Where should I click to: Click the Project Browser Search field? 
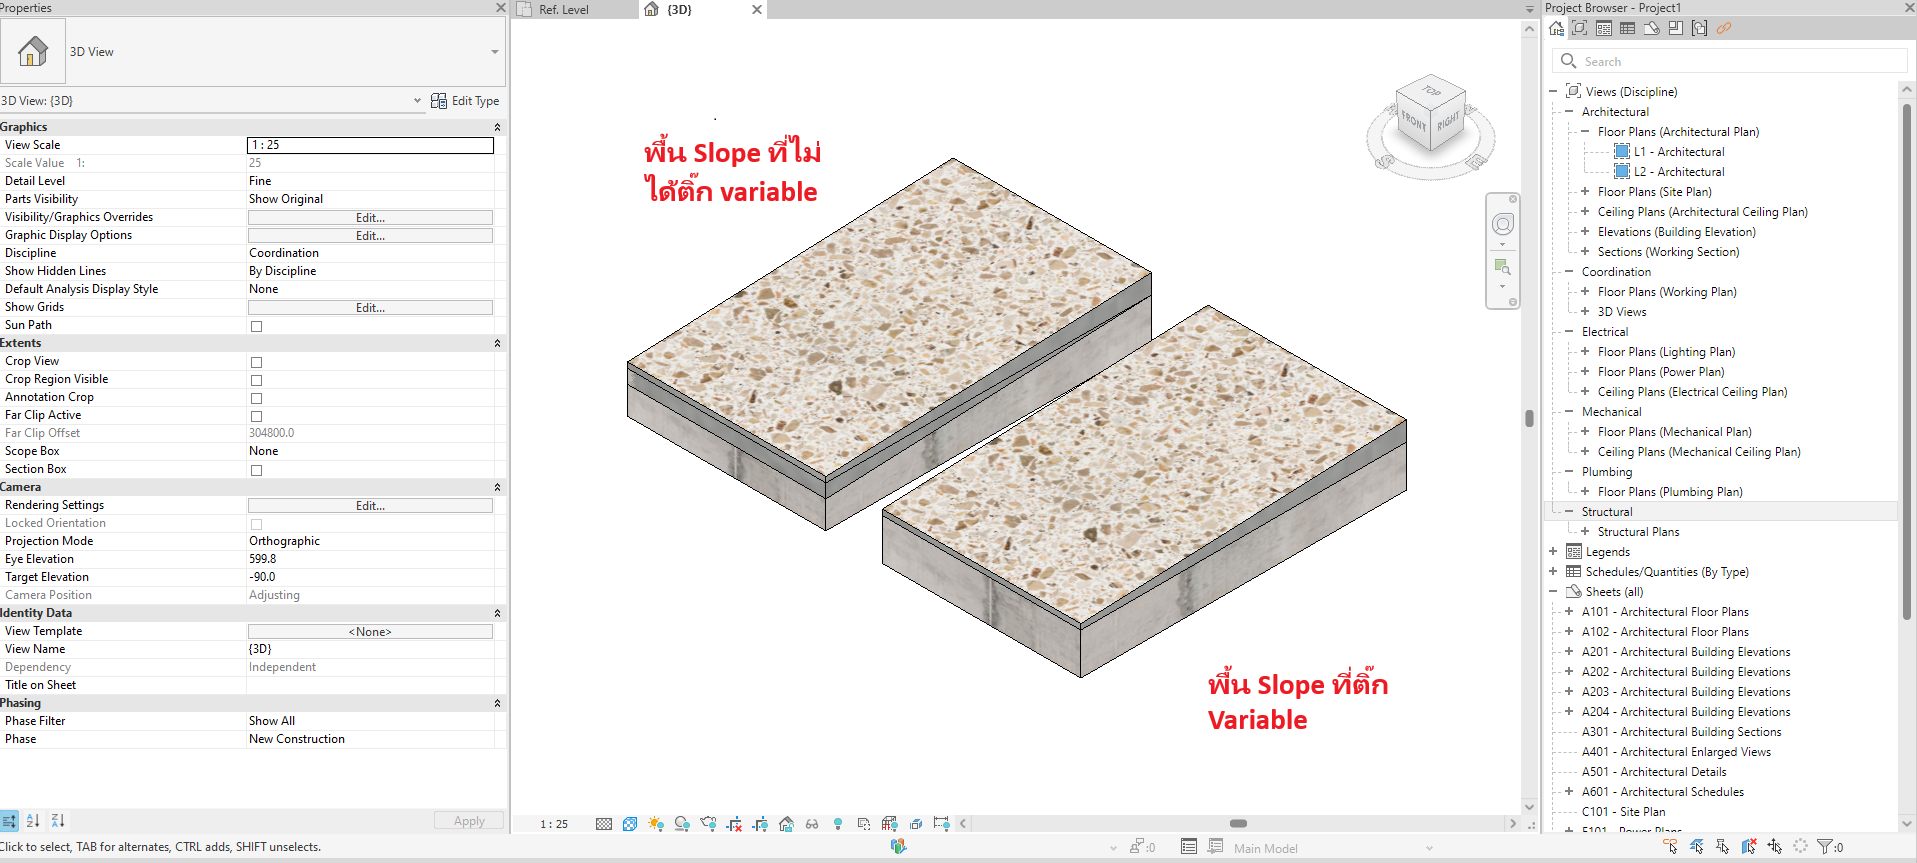[x=1730, y=61]
